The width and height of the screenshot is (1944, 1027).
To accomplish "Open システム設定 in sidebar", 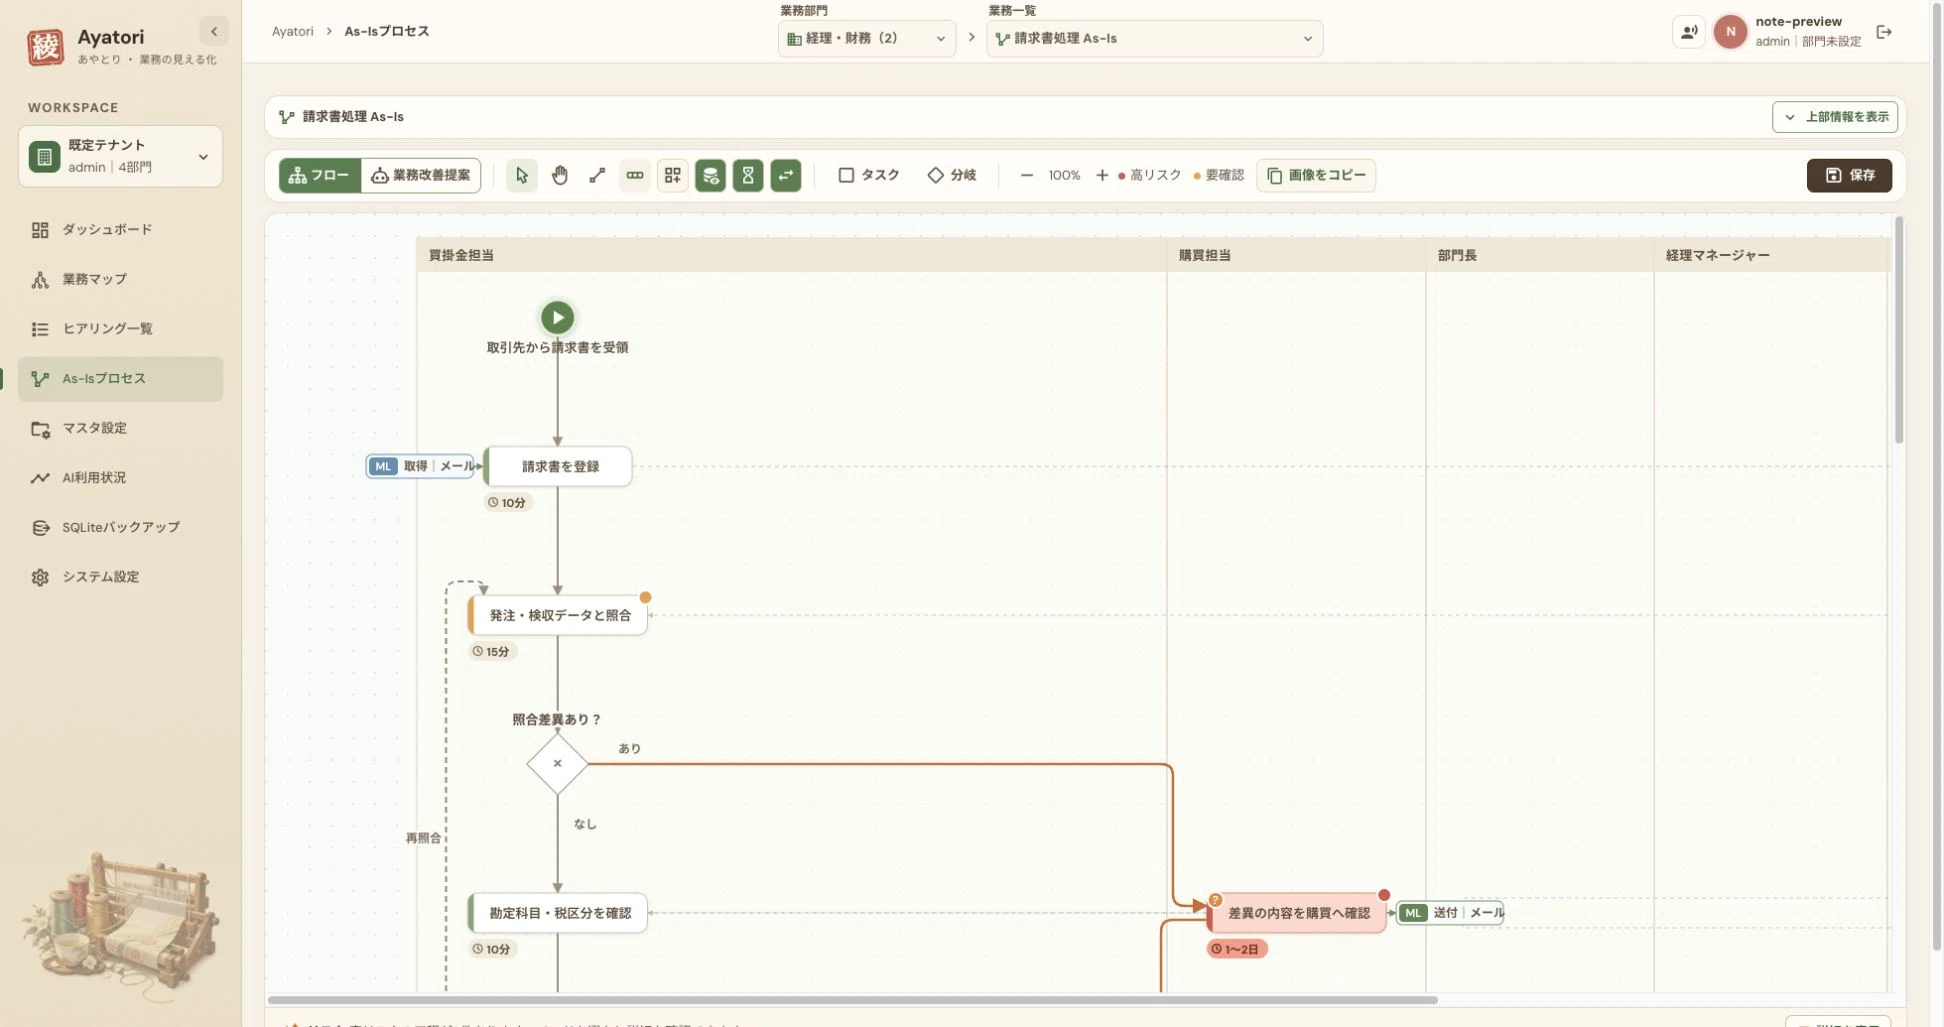I will 120,577.
